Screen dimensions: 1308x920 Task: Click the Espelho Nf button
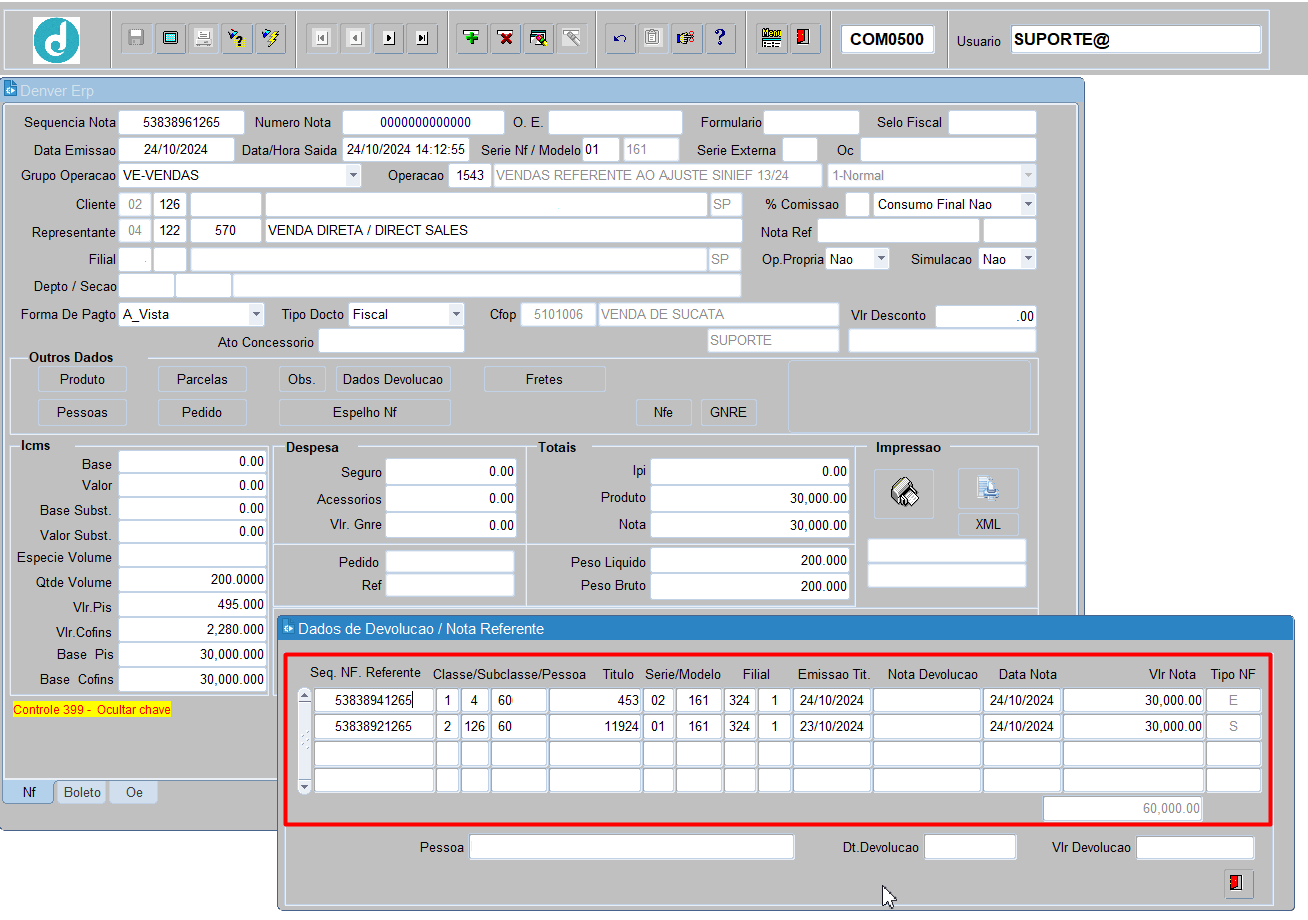pyautogui.click(x=365, y=412)
